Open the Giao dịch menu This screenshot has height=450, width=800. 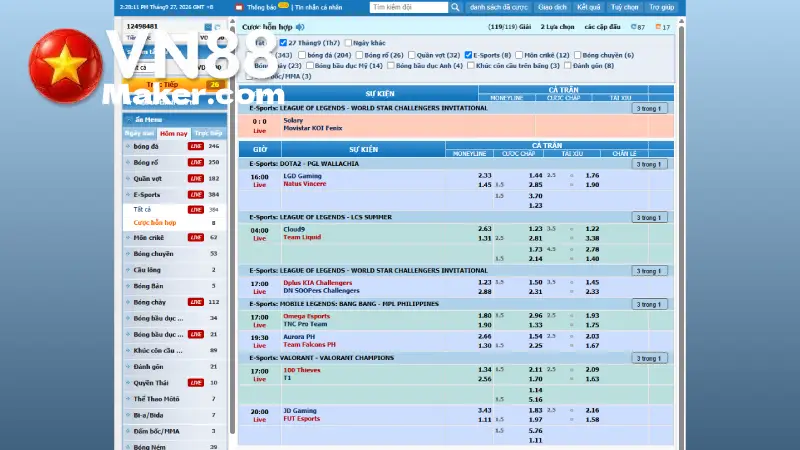552,7
